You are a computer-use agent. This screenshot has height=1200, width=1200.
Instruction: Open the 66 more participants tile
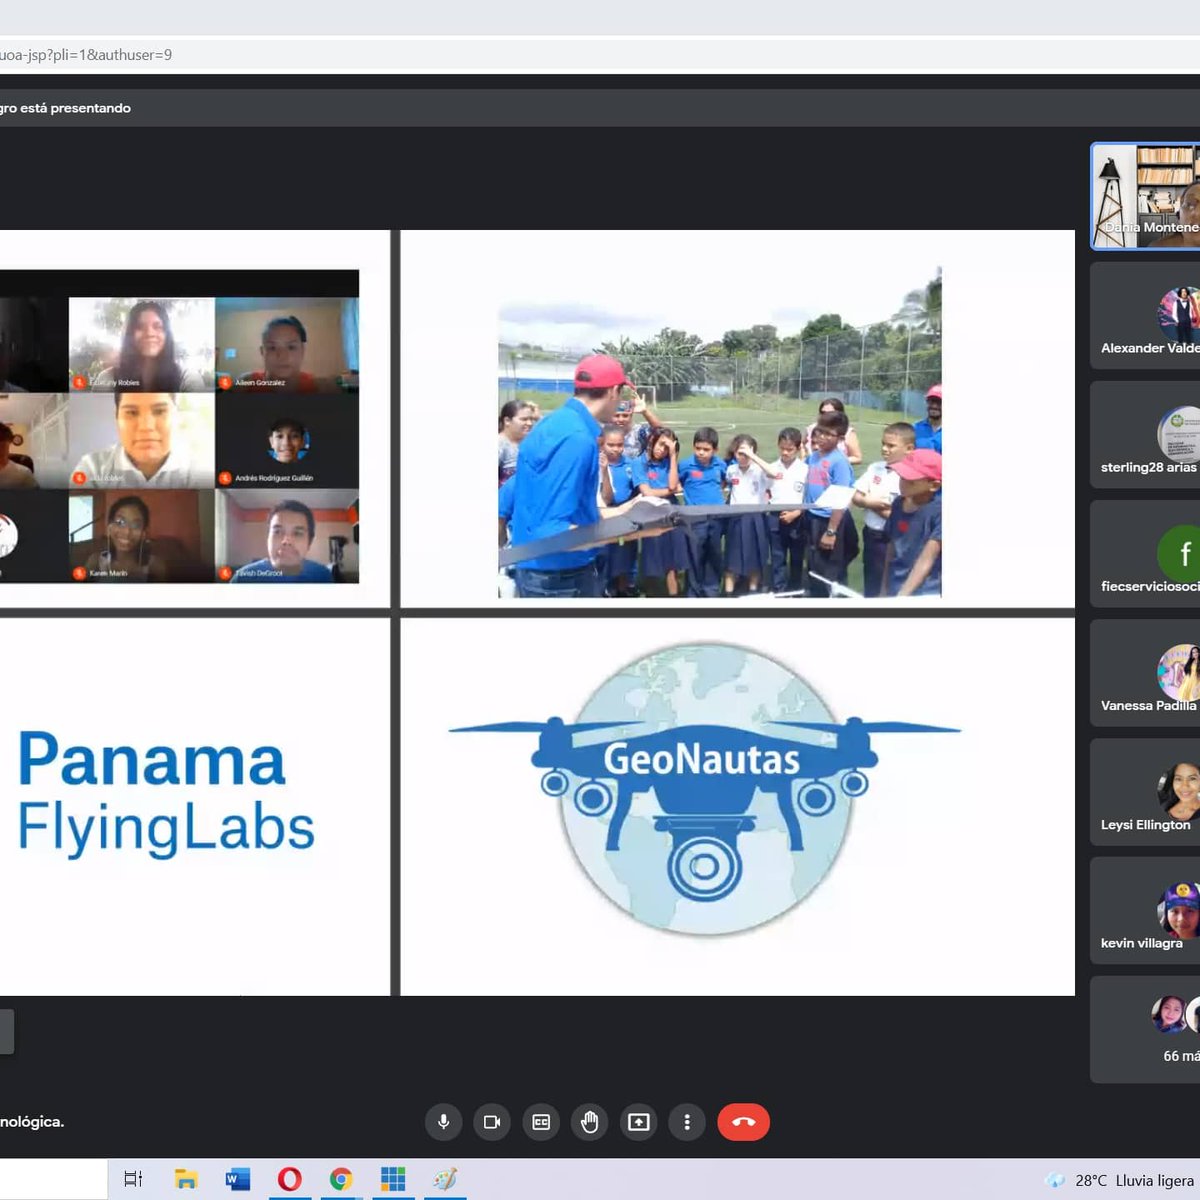(1145, 1029)
